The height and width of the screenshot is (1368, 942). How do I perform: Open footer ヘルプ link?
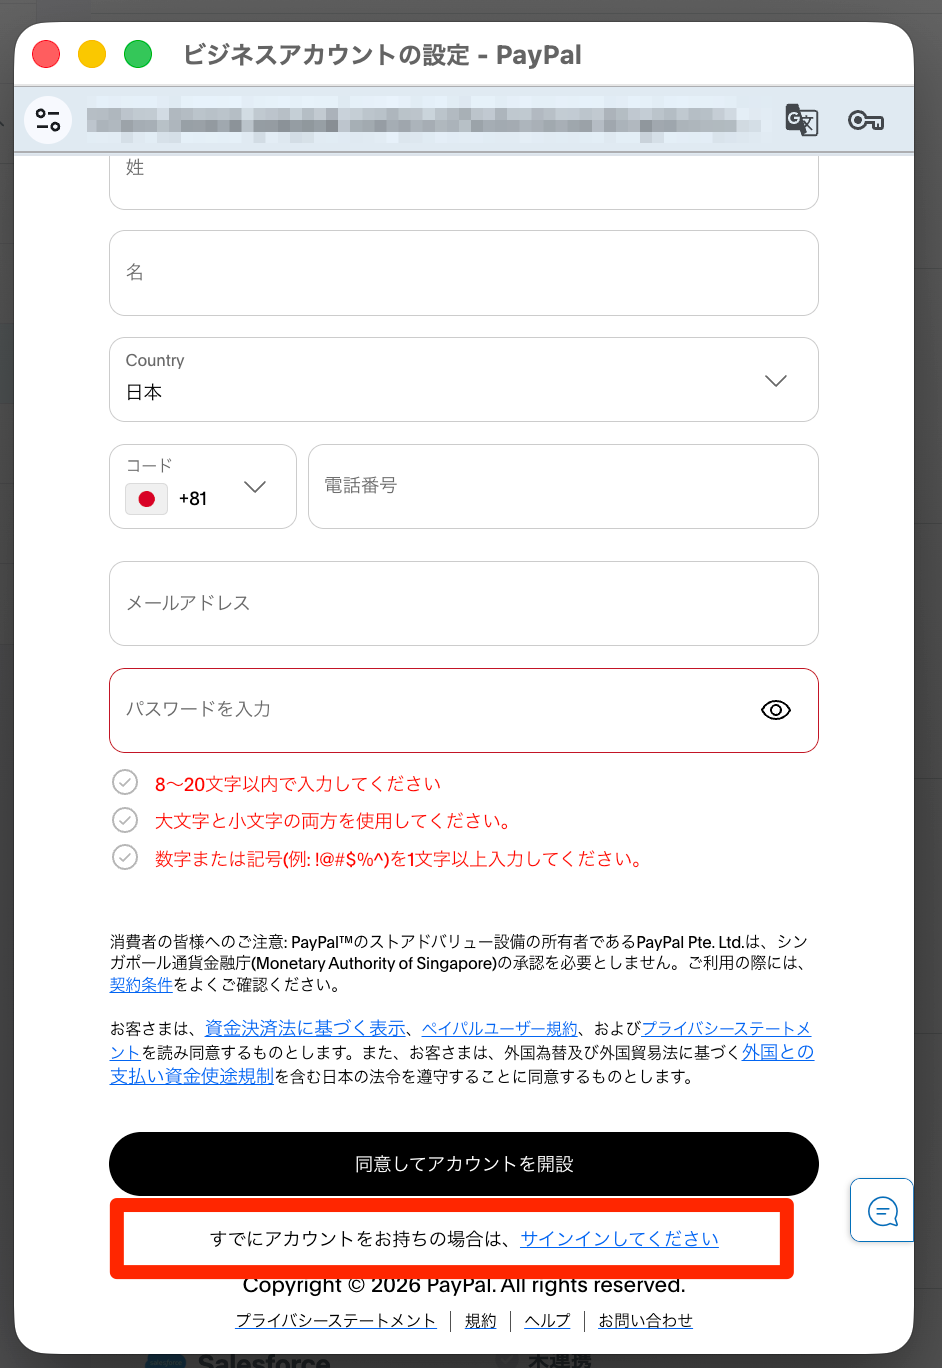pos(547,1321)
